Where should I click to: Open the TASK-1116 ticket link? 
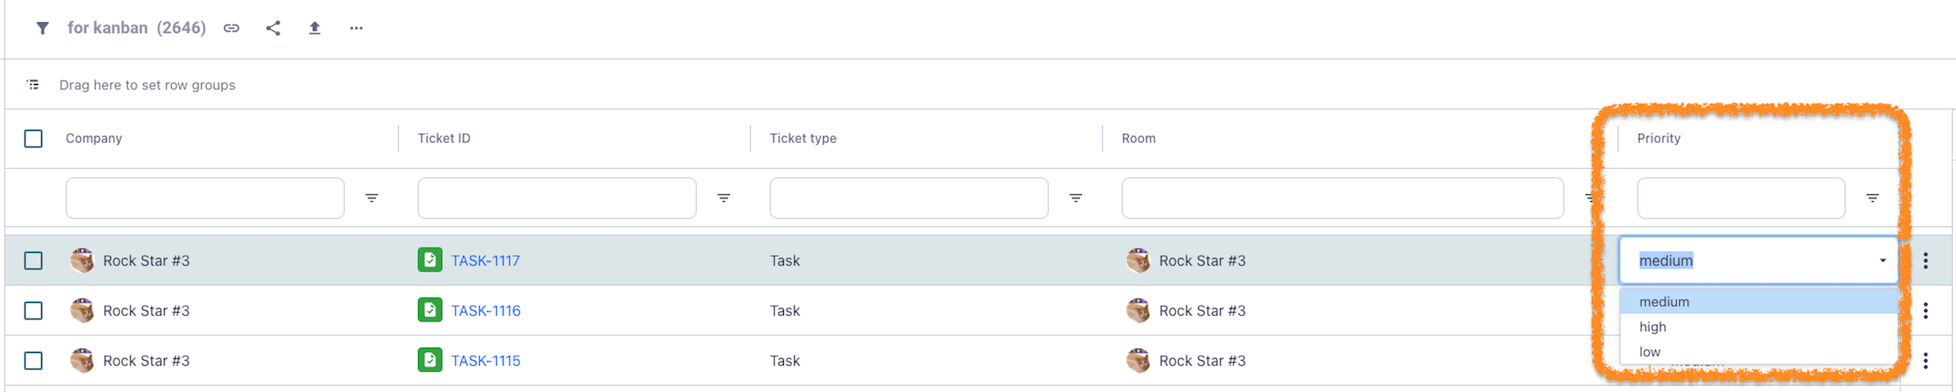486,310
